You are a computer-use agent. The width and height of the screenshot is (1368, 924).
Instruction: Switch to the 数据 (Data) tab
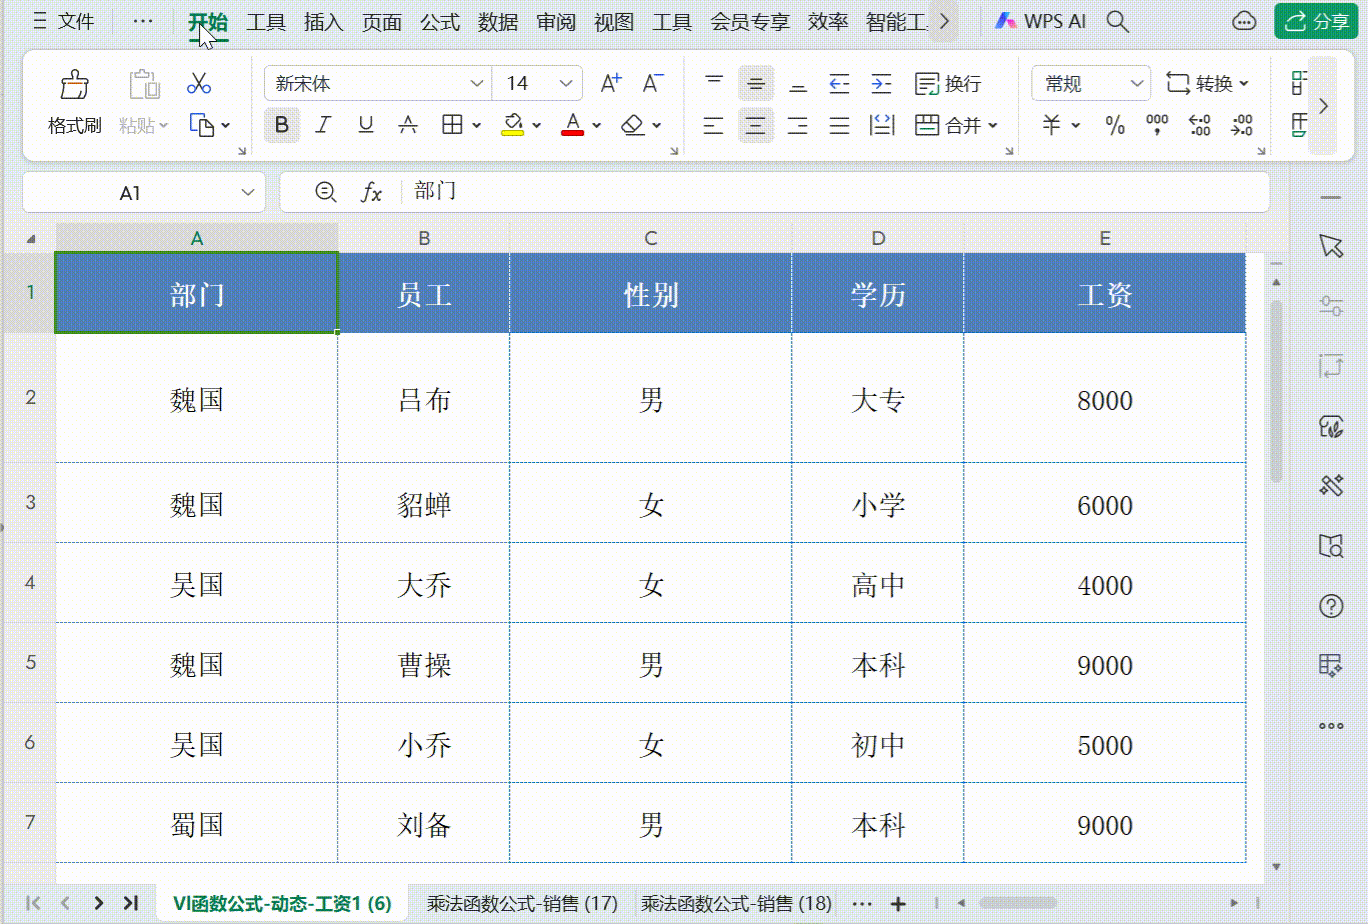point(498,22)
